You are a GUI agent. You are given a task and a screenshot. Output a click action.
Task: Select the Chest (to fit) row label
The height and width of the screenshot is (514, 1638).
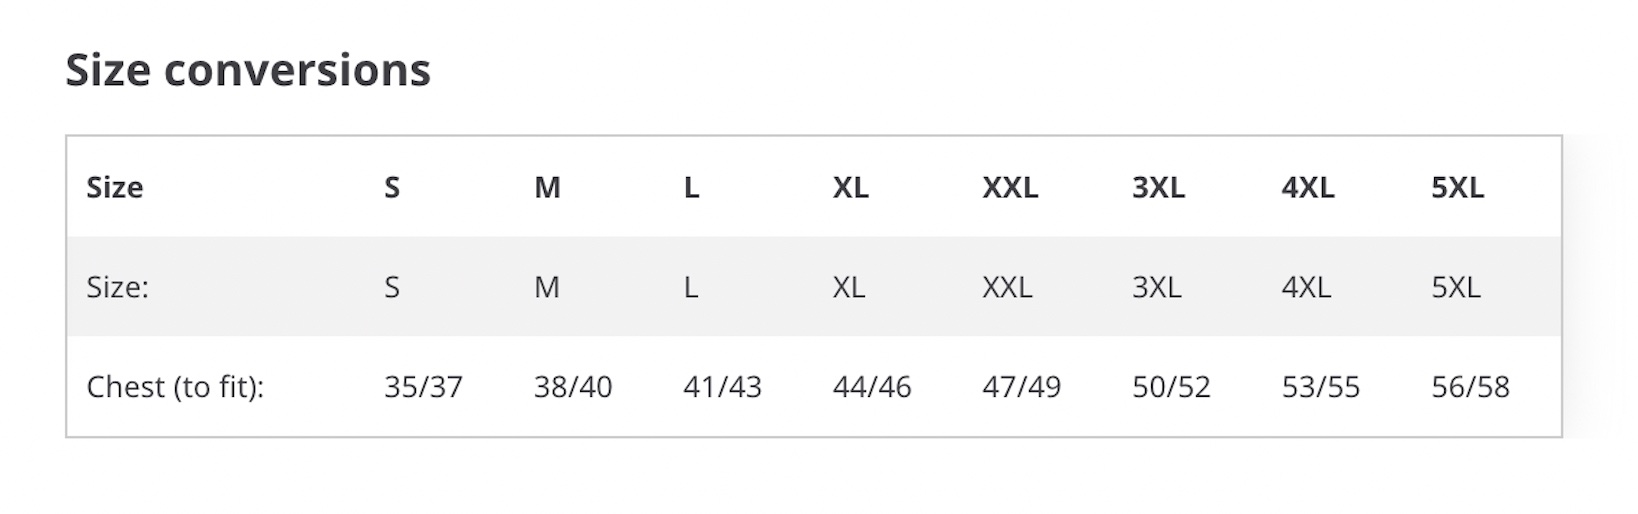click(x=176, y=387)
